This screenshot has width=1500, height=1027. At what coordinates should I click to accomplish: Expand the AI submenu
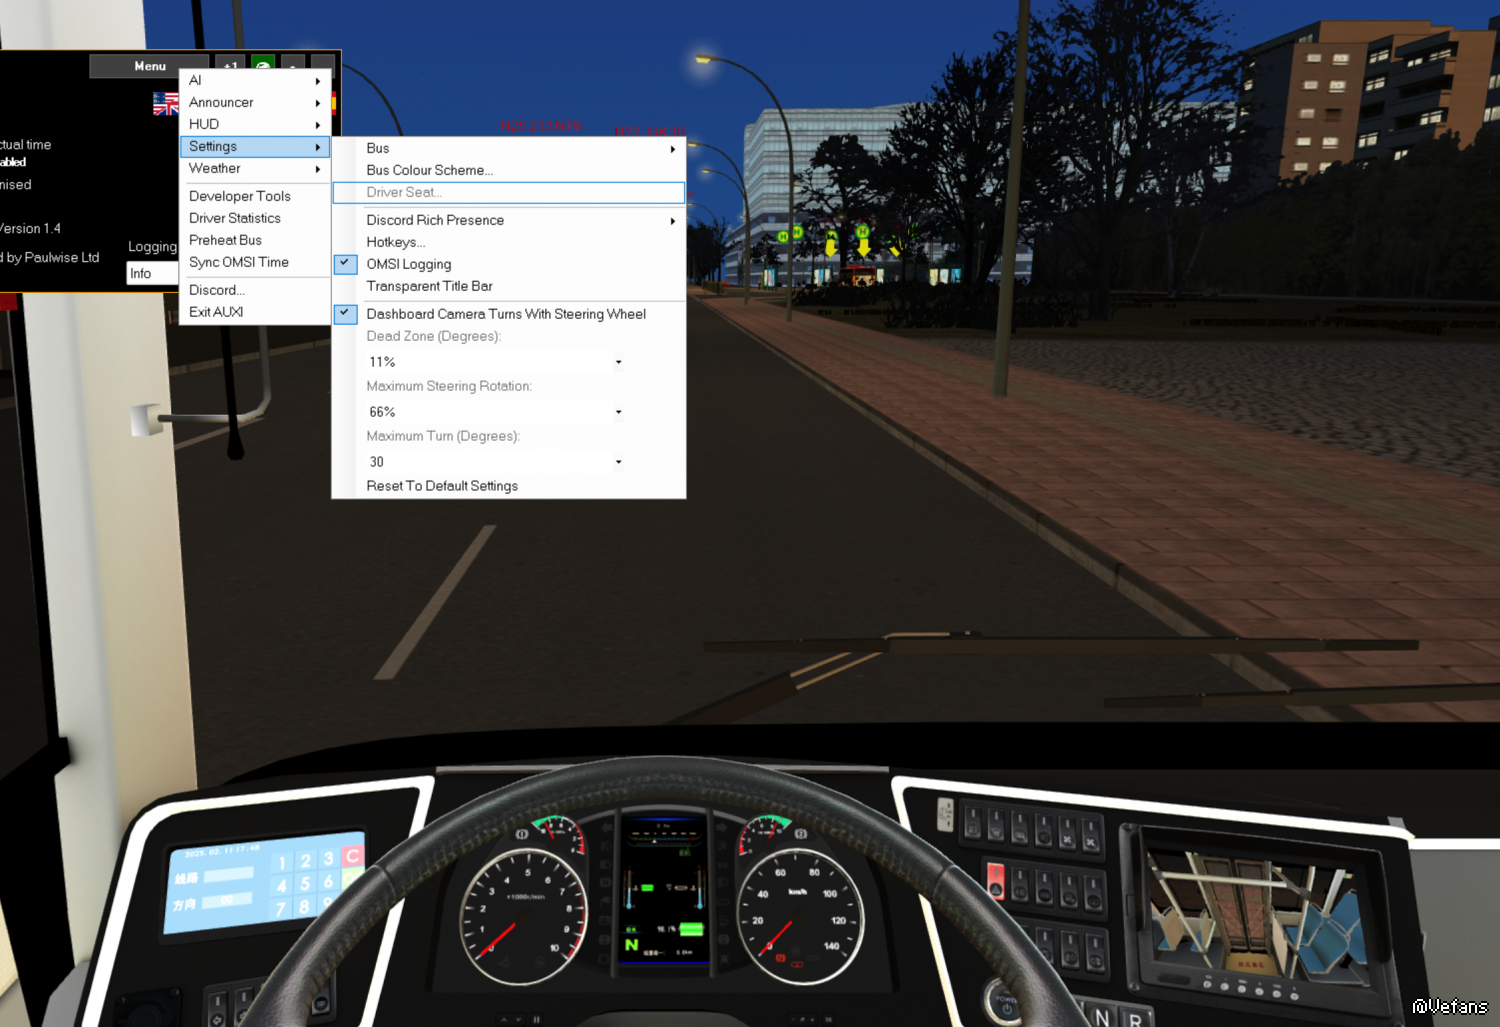click(255, 80)
